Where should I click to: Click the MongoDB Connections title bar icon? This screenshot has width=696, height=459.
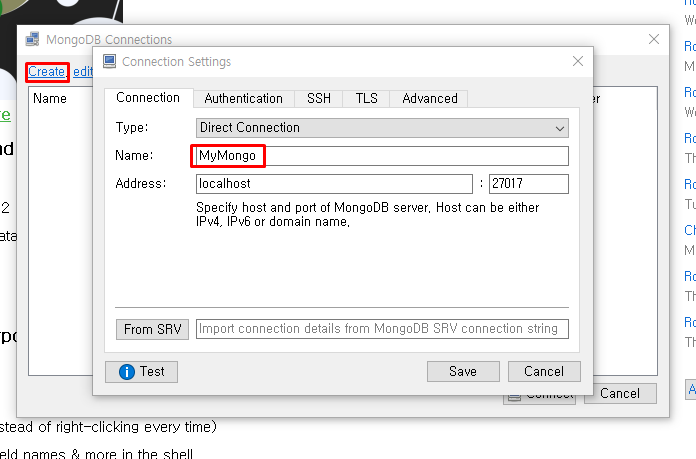tap(32, 40)
